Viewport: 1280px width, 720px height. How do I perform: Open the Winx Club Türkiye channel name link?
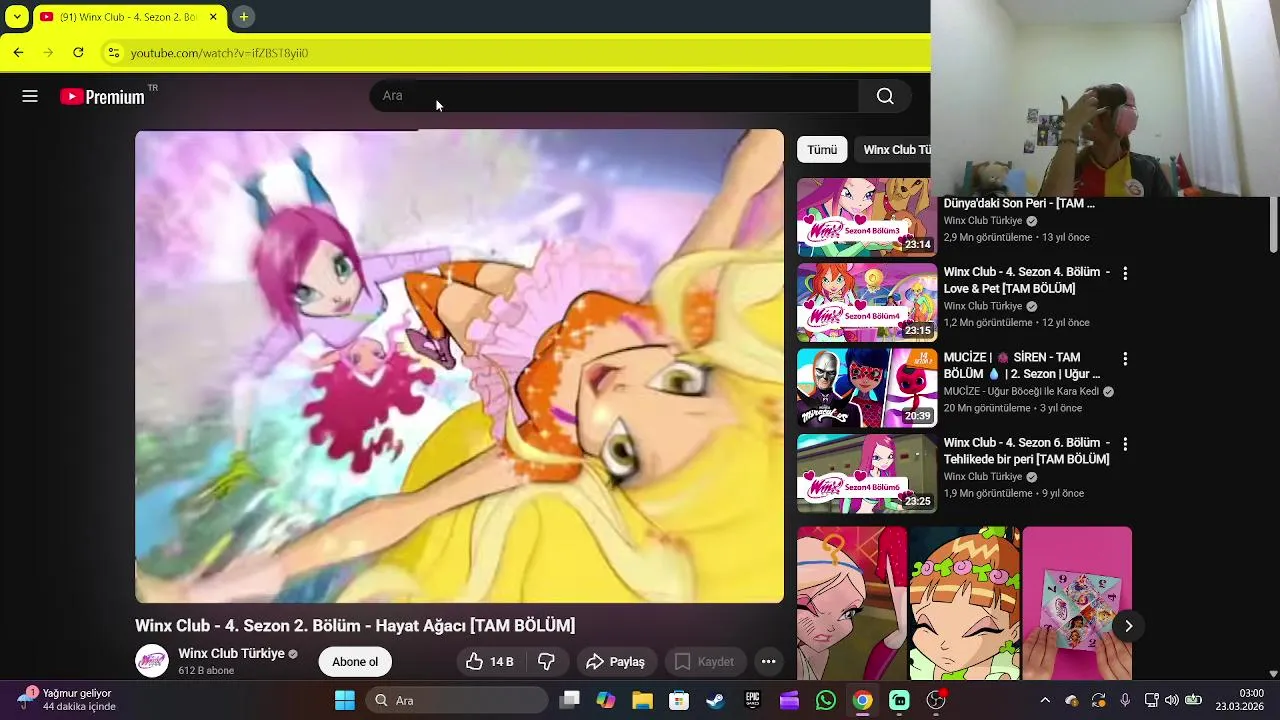pyautogui.click(x=232, y=653)
